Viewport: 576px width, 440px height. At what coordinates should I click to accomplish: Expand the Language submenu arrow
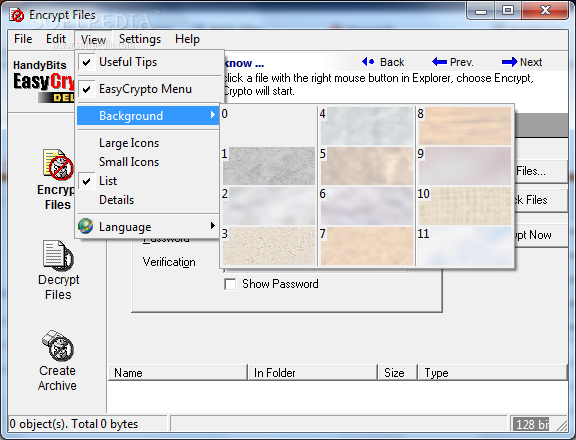[213, 226]
